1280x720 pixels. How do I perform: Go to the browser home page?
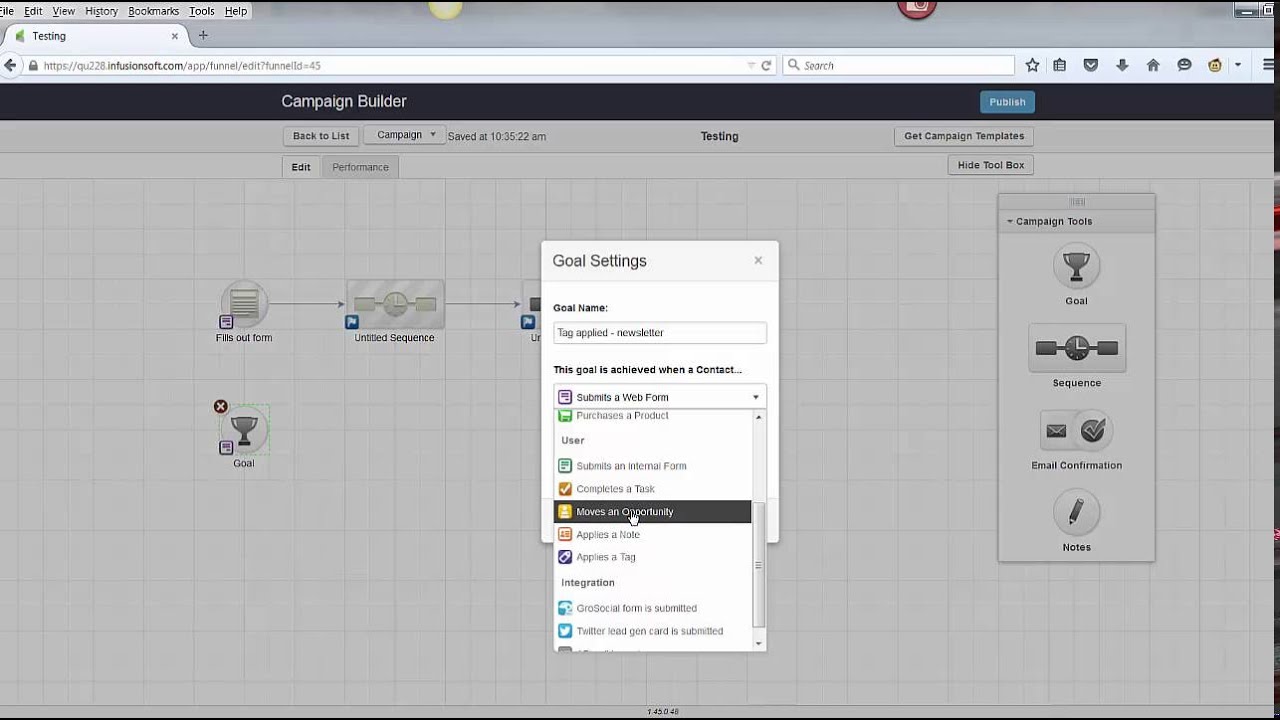click(x=1153, y=65)
